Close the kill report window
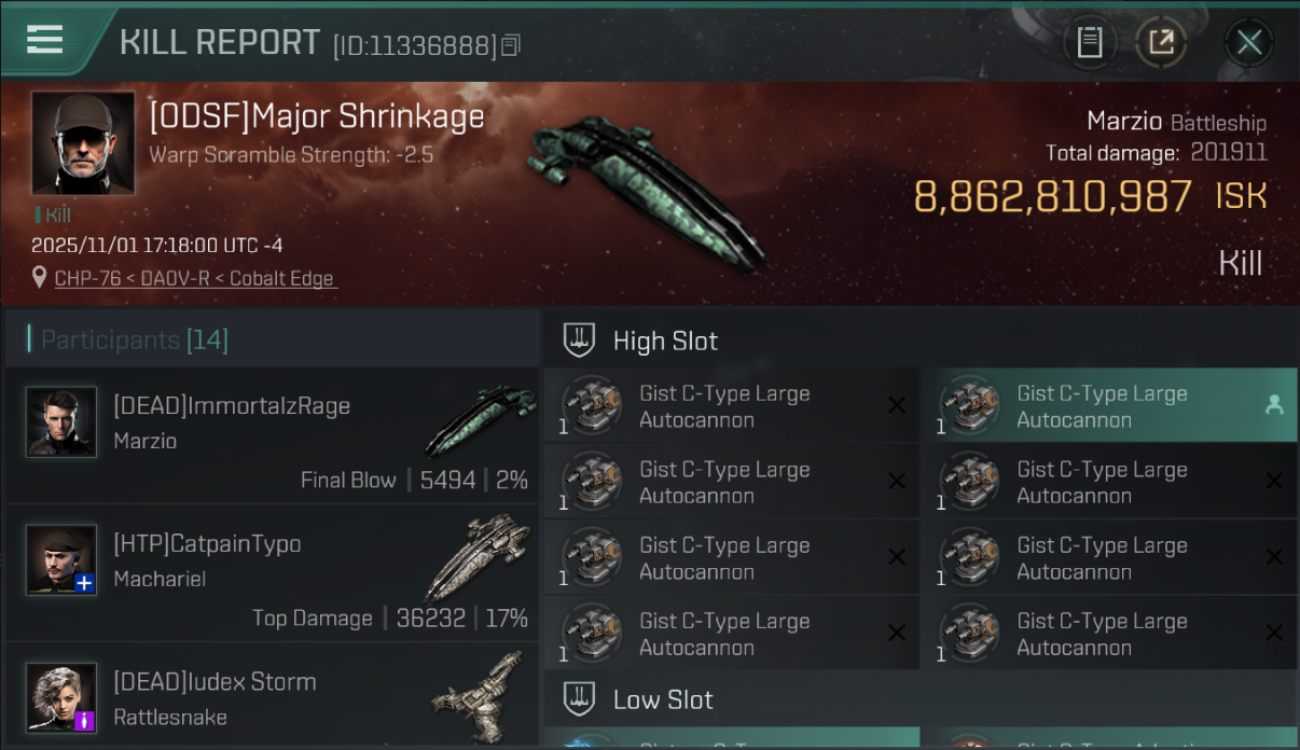The image size is (1300, 750). 1249,42
